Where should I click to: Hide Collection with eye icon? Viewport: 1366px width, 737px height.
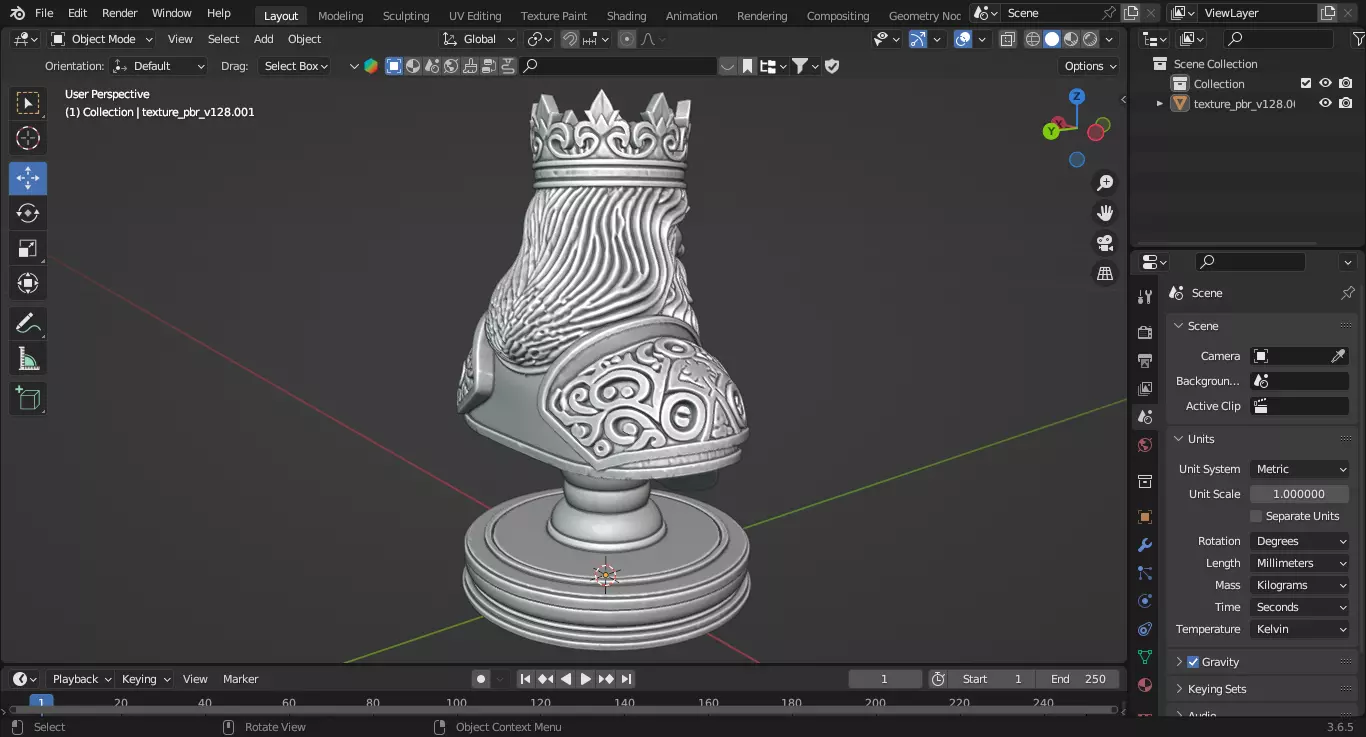pyautogui.click(x=1325, y=83)
